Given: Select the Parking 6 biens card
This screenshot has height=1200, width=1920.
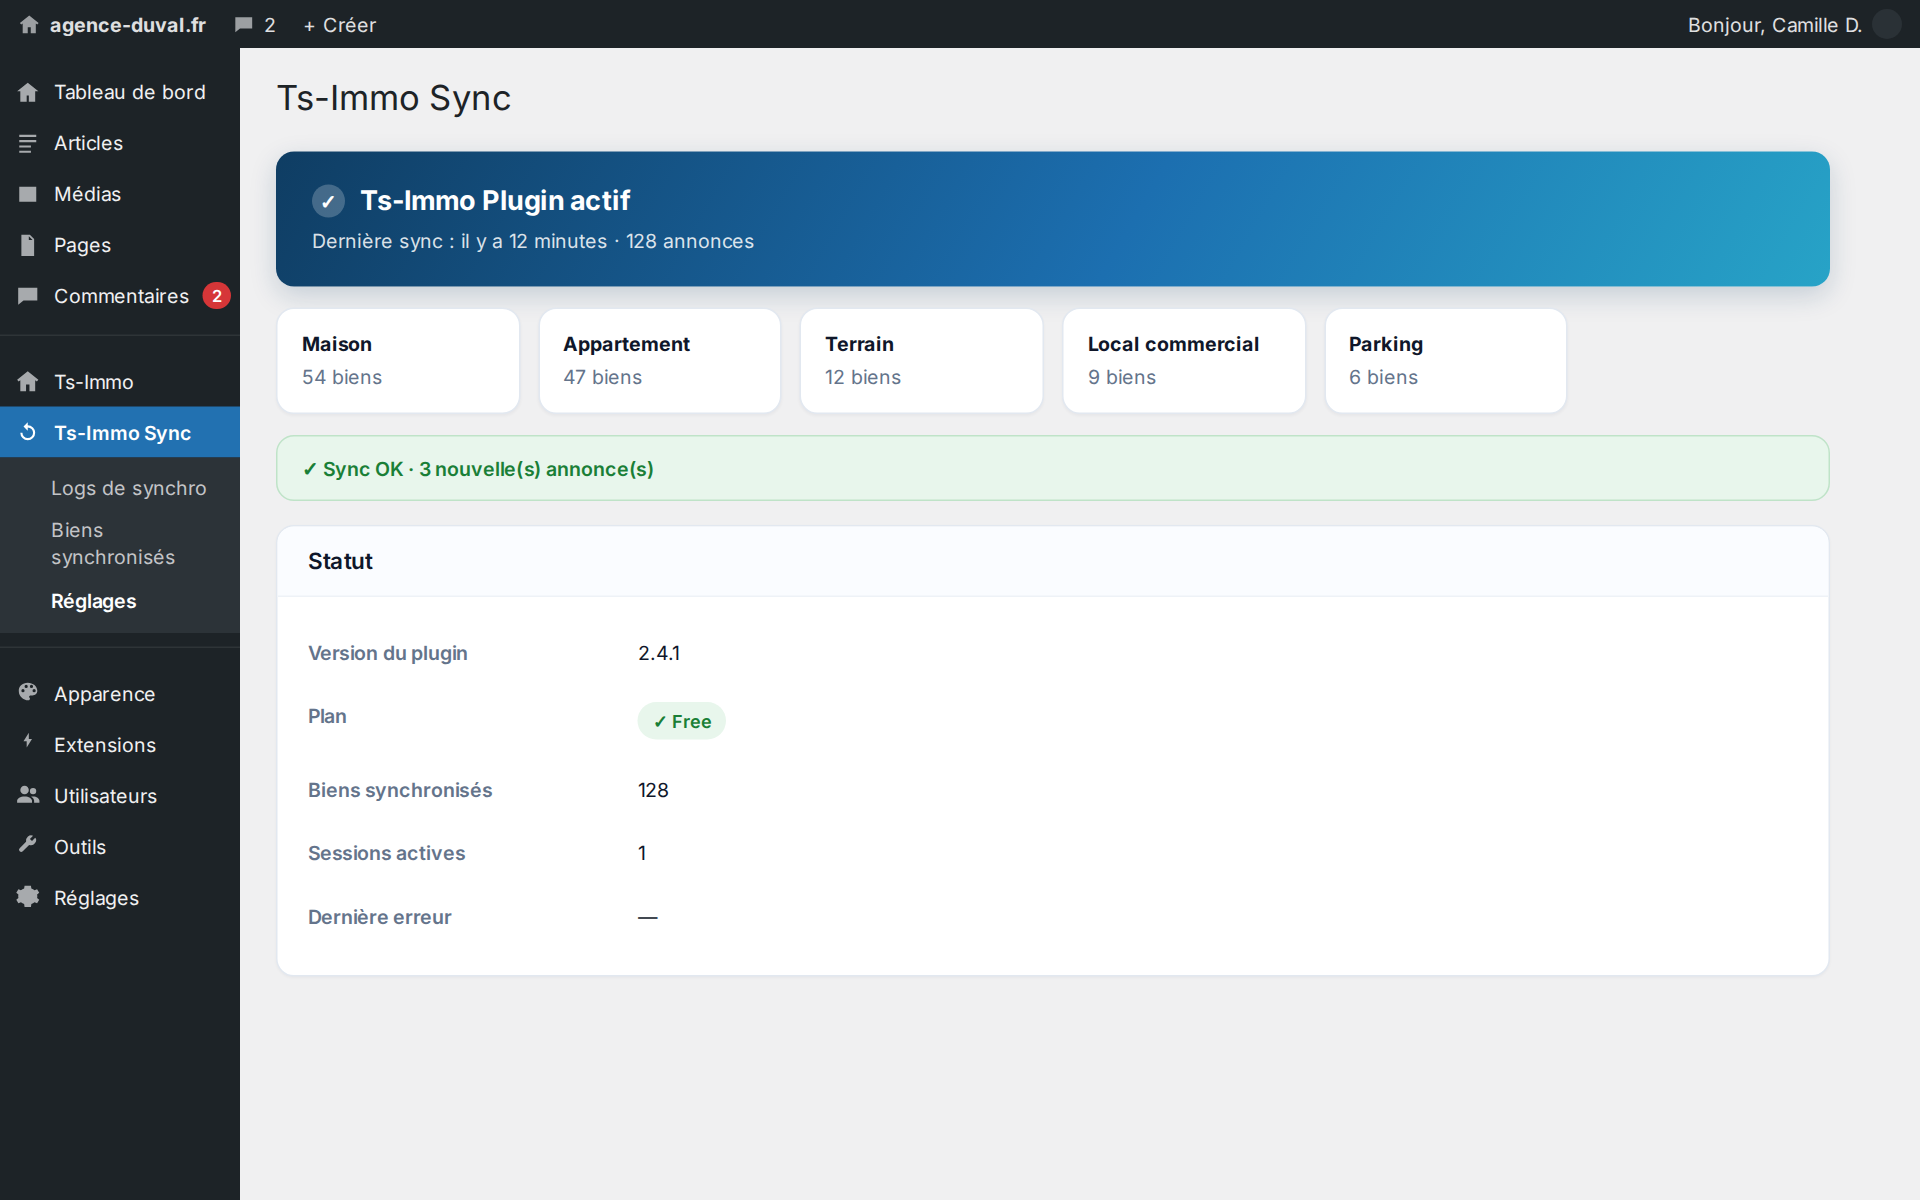Looking at the screenshot, I should coord(1446,361).
